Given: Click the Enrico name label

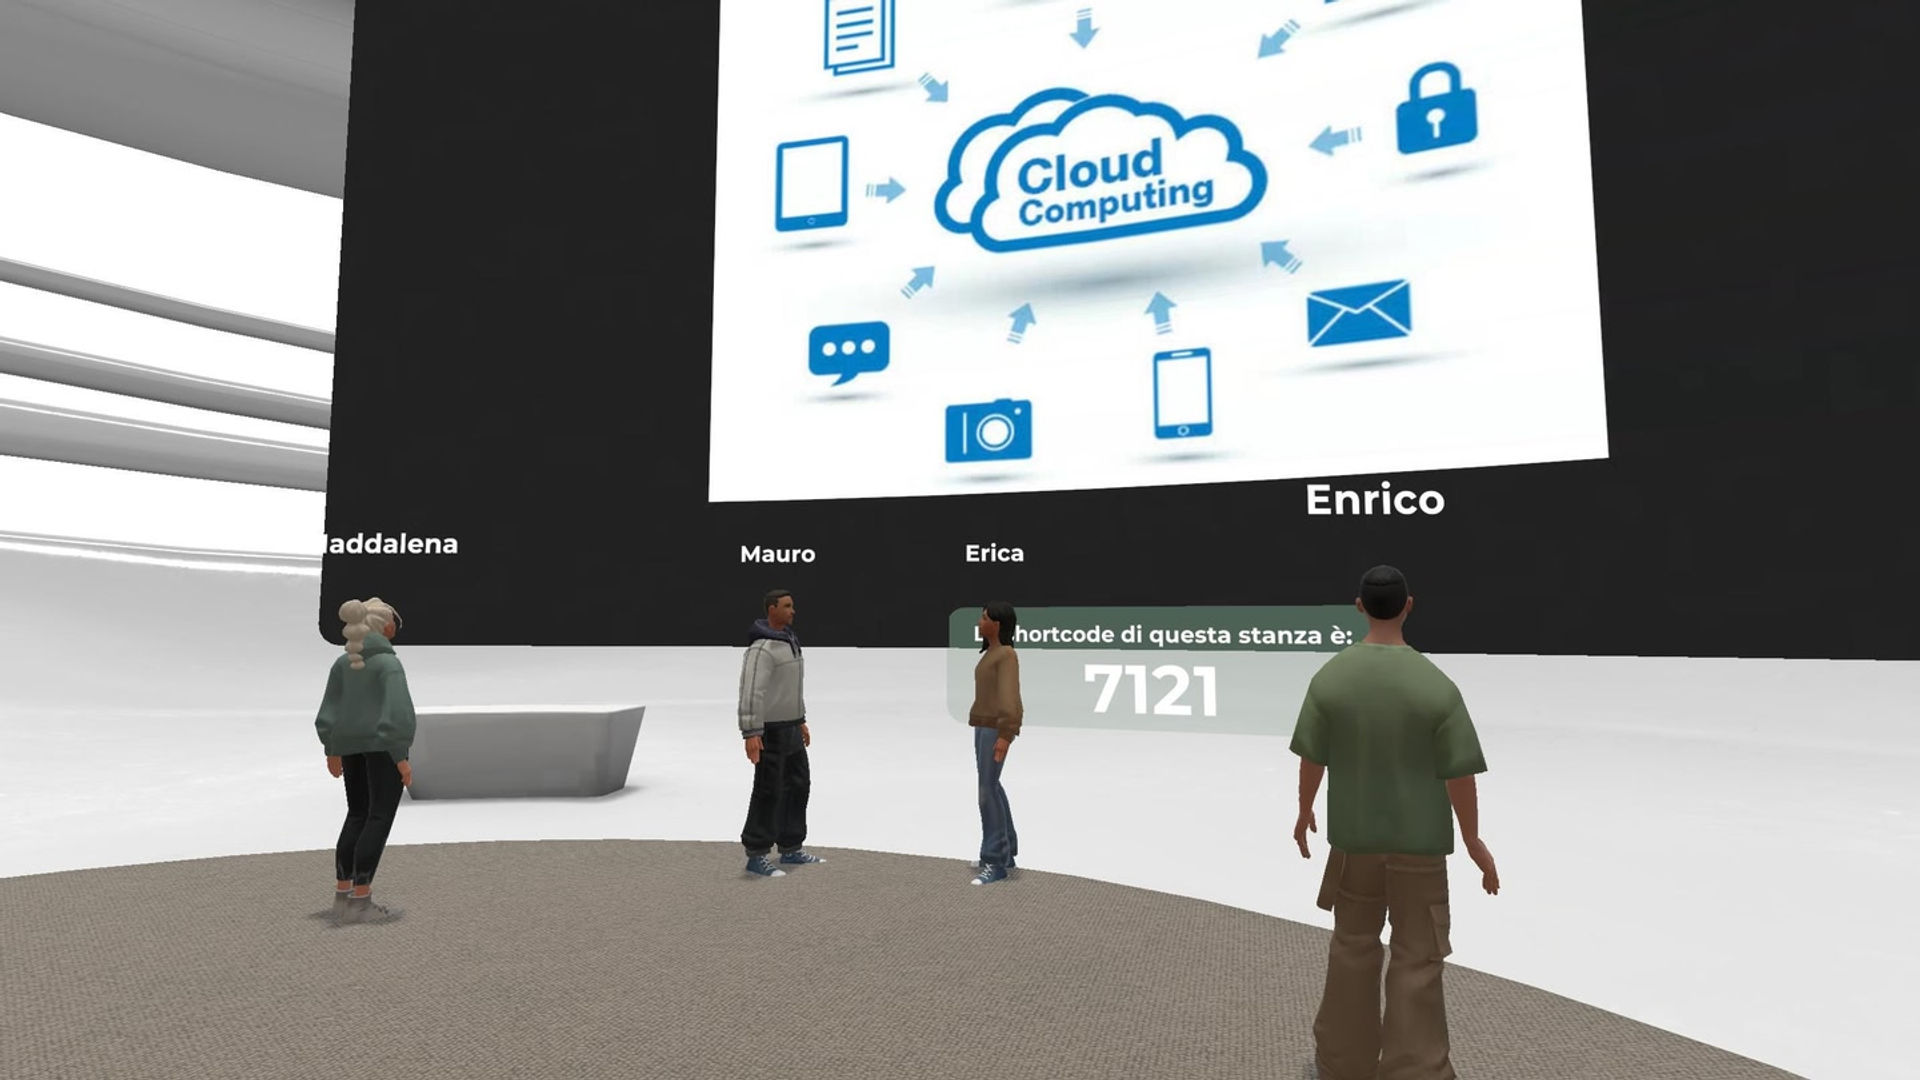Looking at the screenshot, I should pyautogui.click(x=1375, y=499).
